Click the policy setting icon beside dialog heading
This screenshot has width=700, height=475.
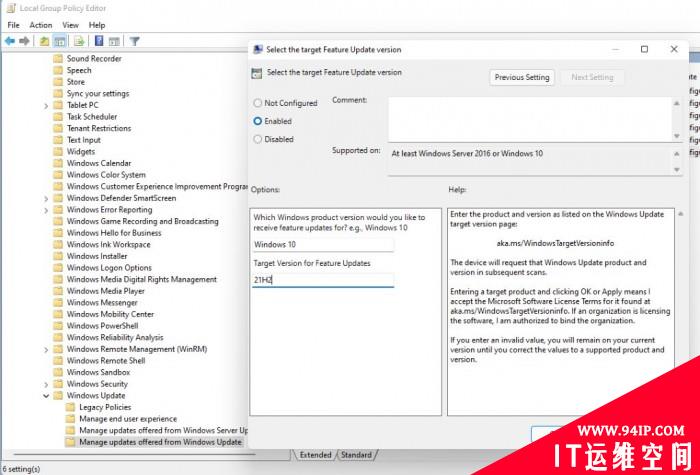tap(257, 73)
